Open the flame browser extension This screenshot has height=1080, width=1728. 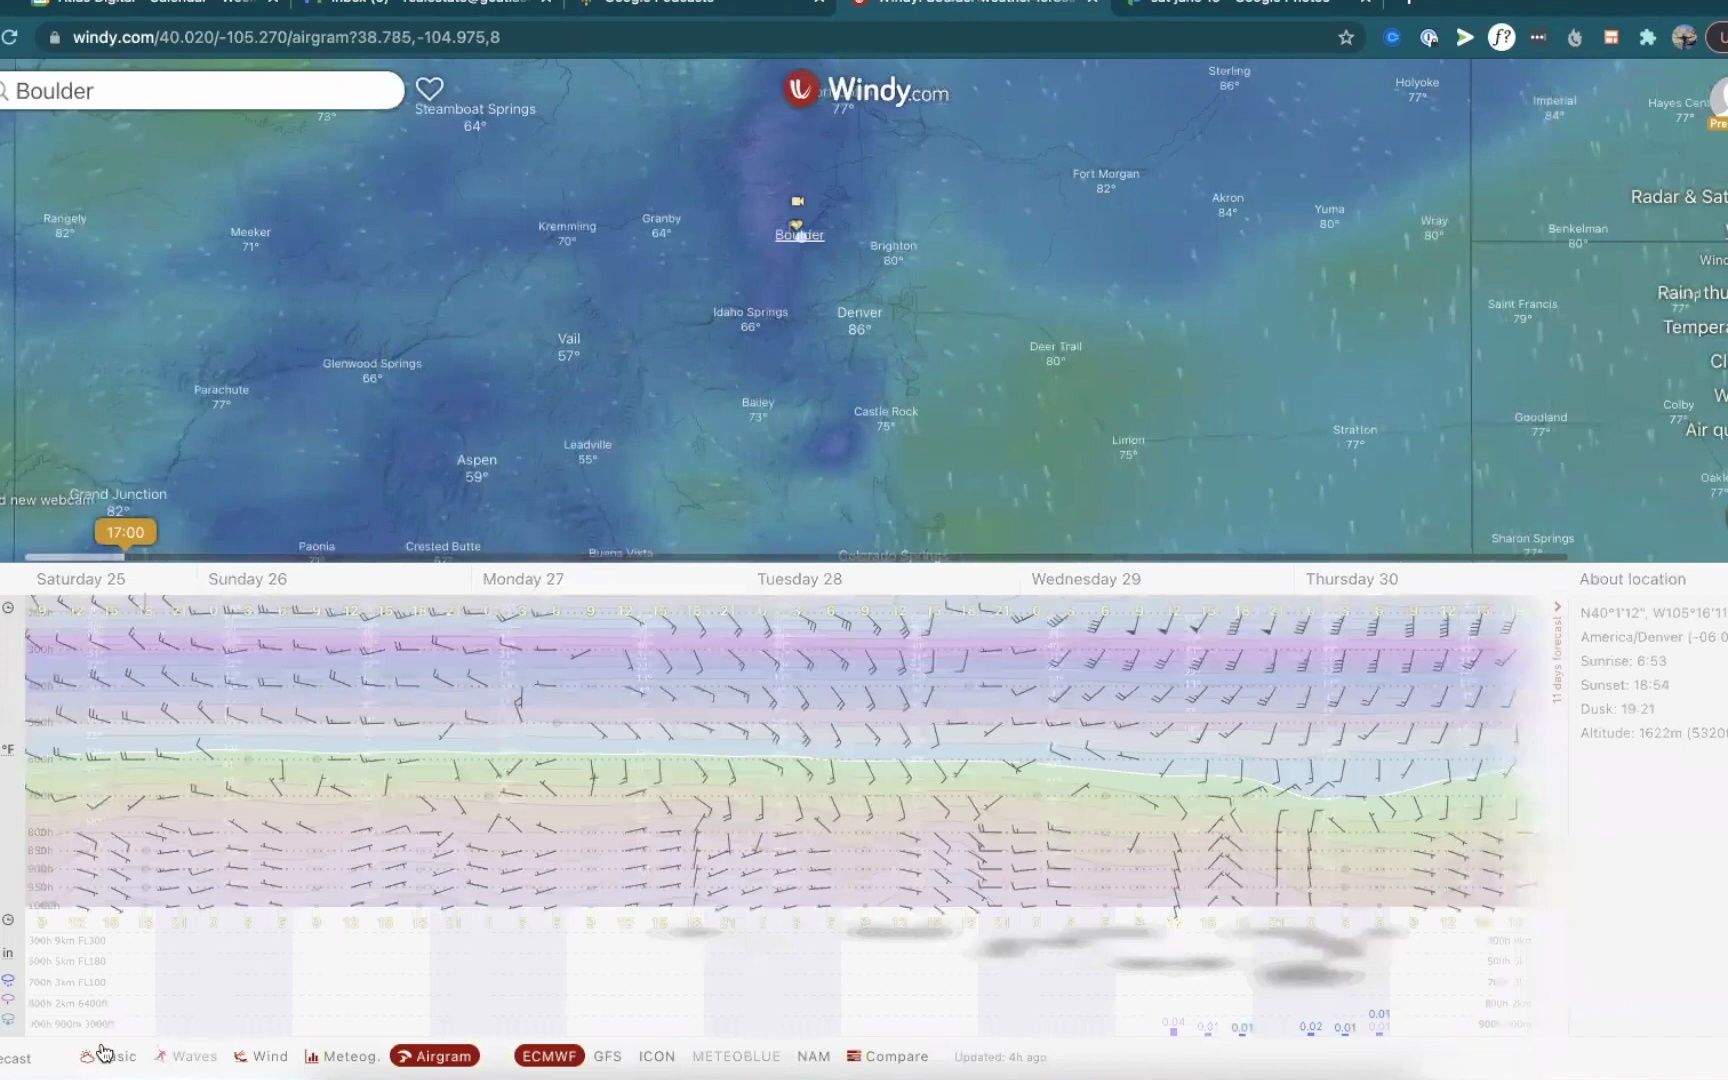point(1575,37)
